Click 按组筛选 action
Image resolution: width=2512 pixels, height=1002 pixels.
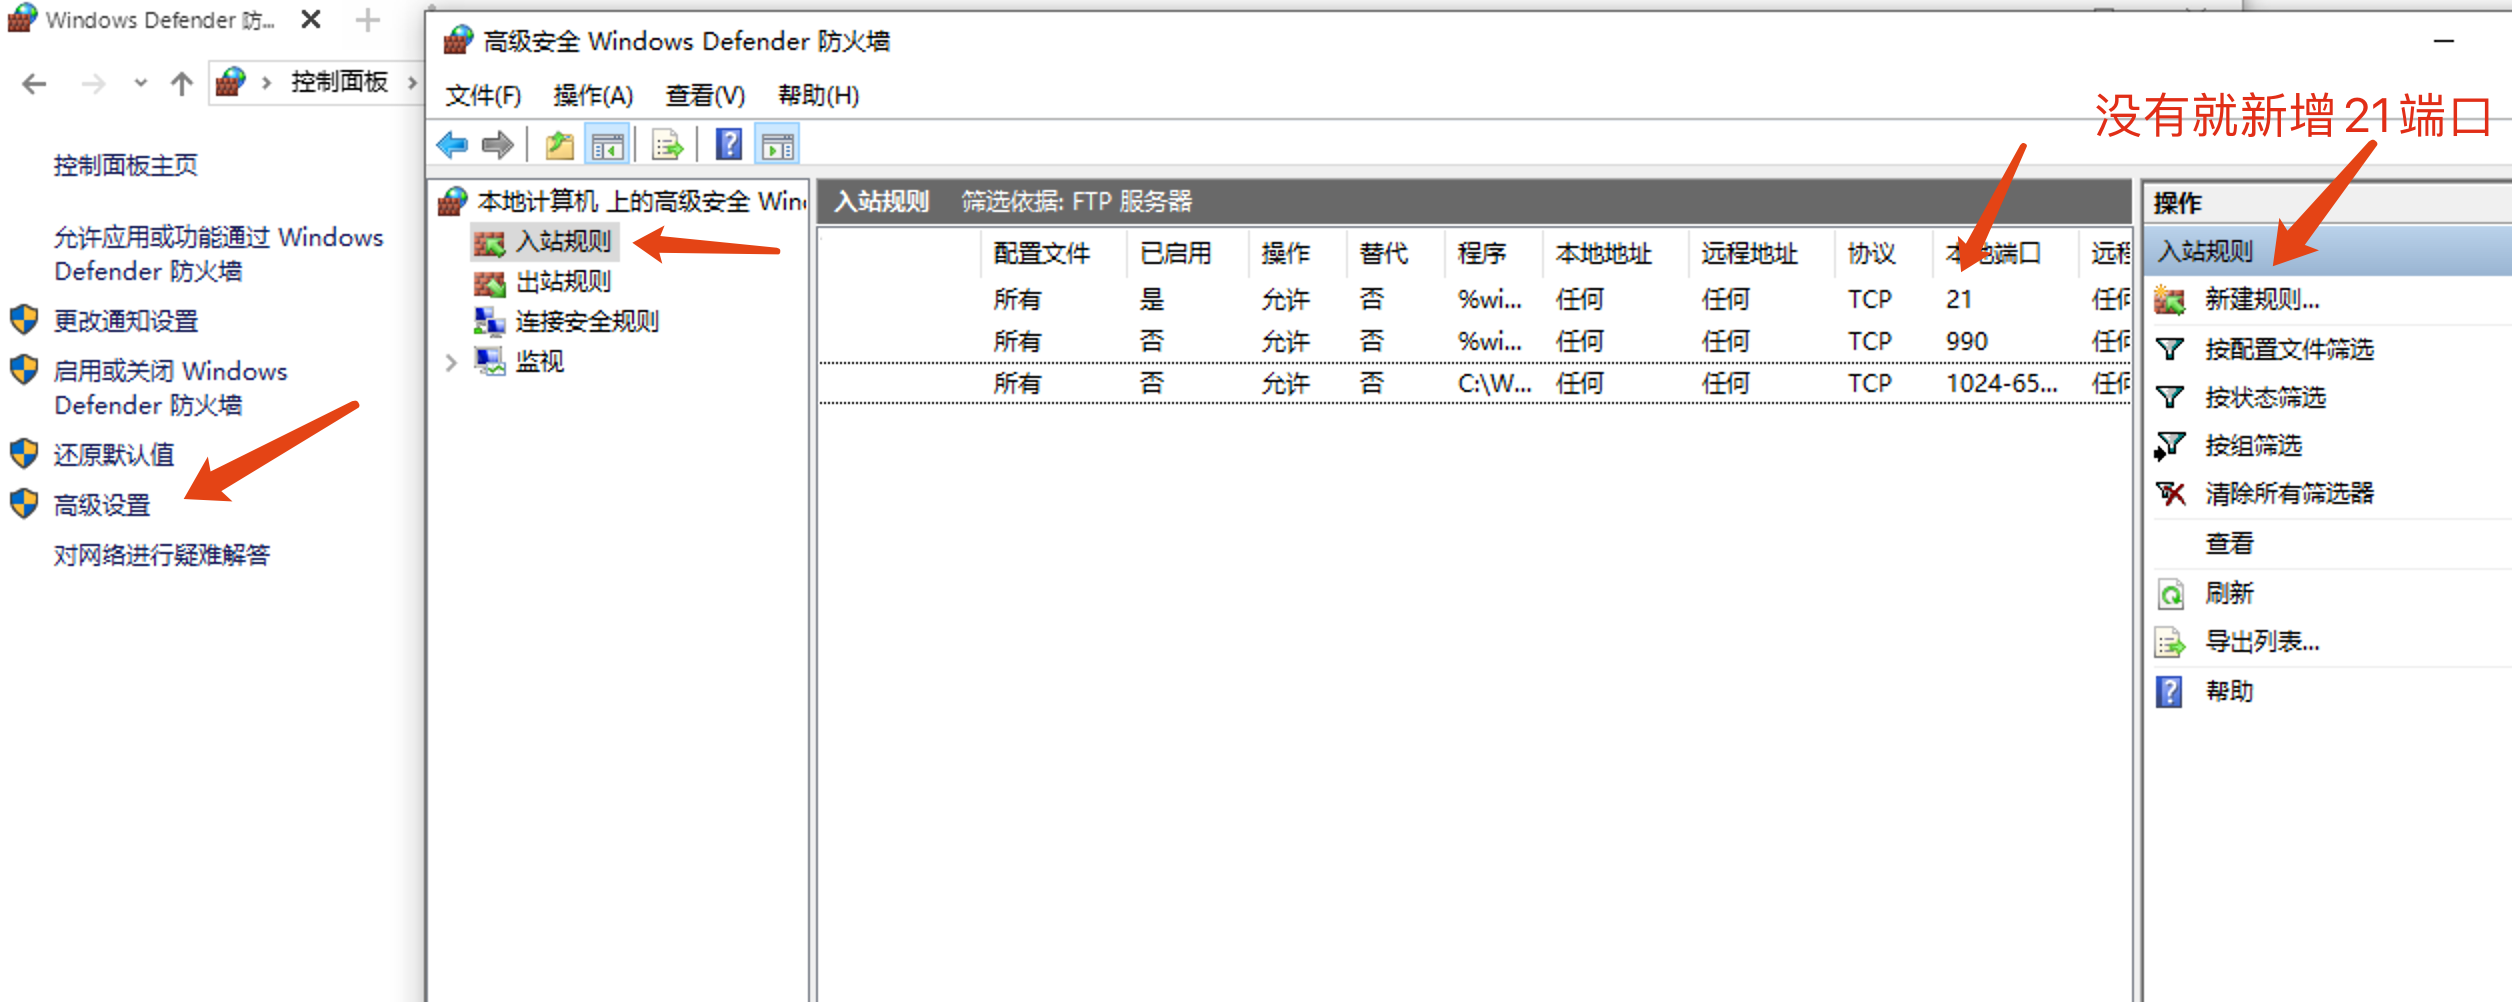(x=2253, y=445)
